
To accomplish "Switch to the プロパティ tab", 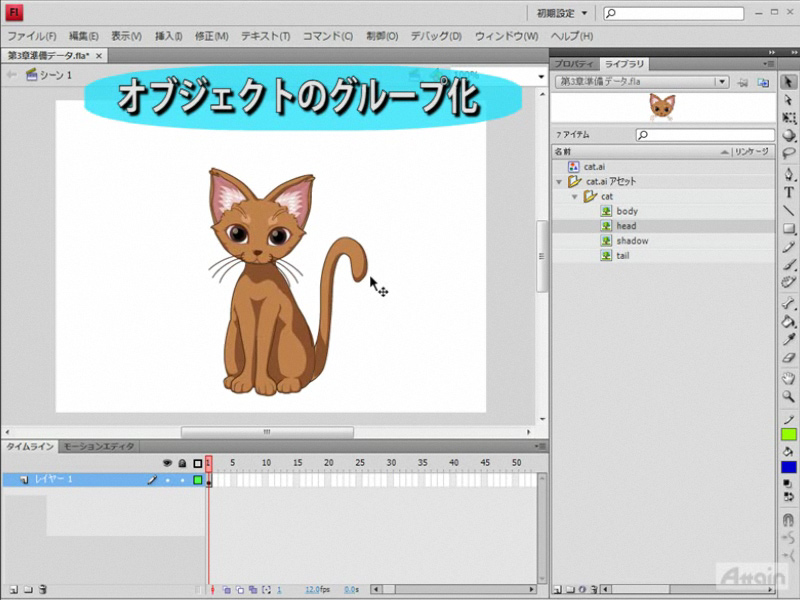I will tap(575, 64).
